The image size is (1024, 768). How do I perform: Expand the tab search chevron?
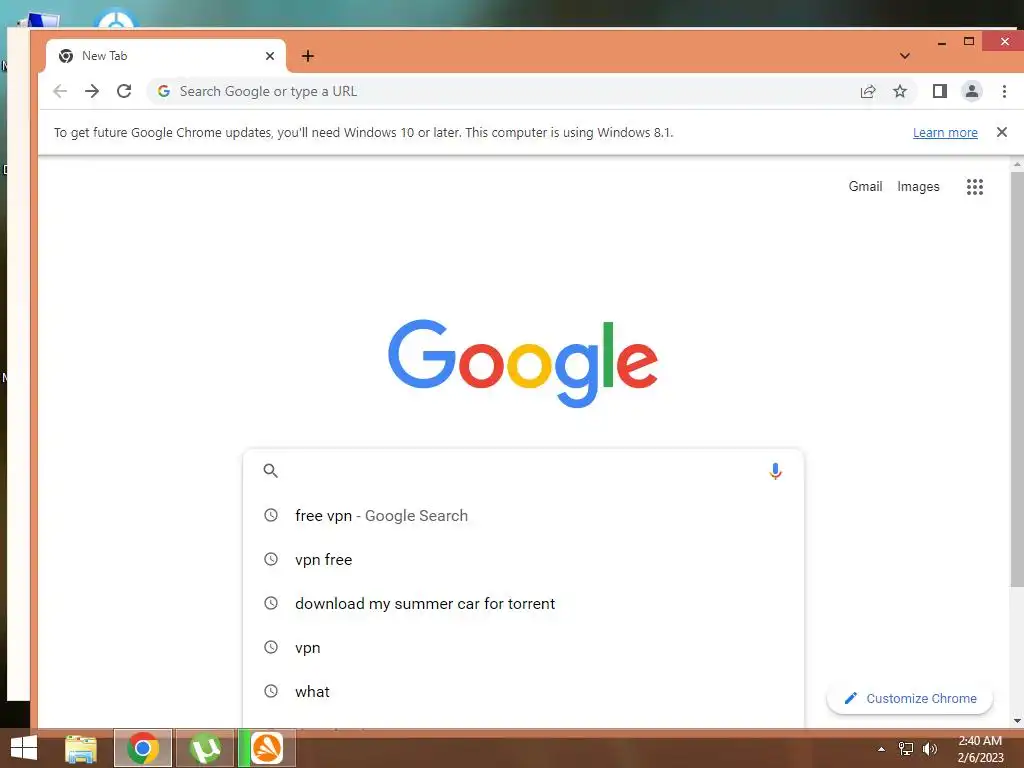click(x=904, y=56)
